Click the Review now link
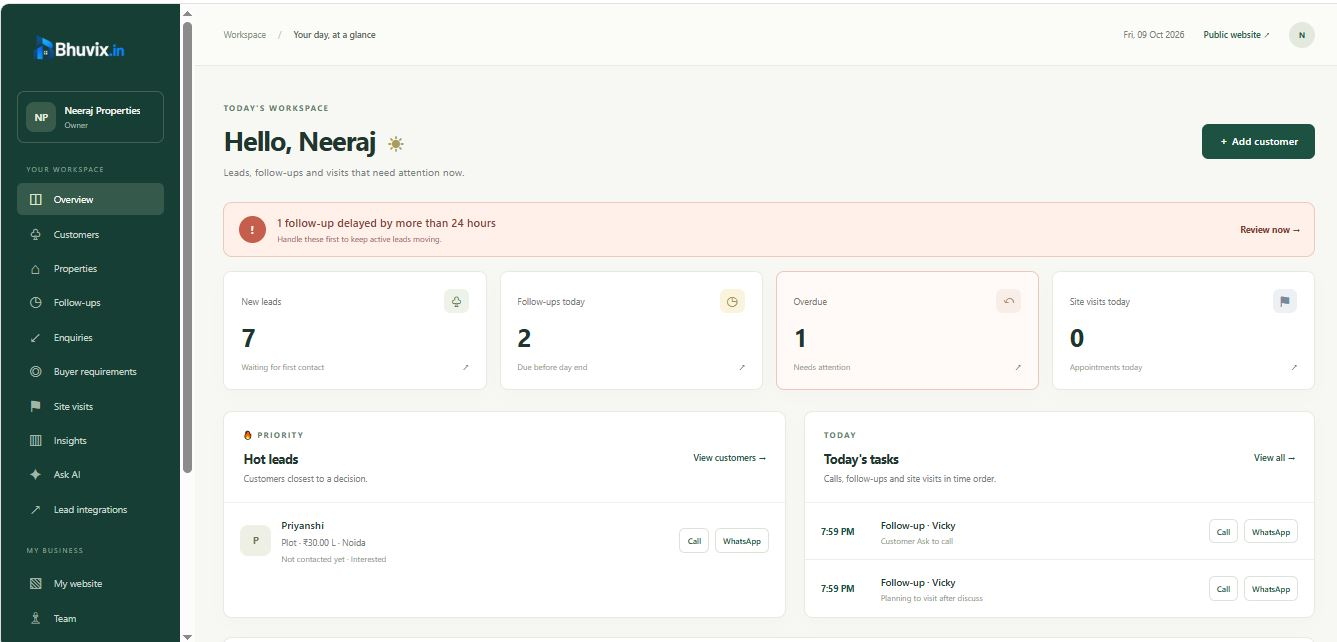1337x642 pixels. 1270,230
